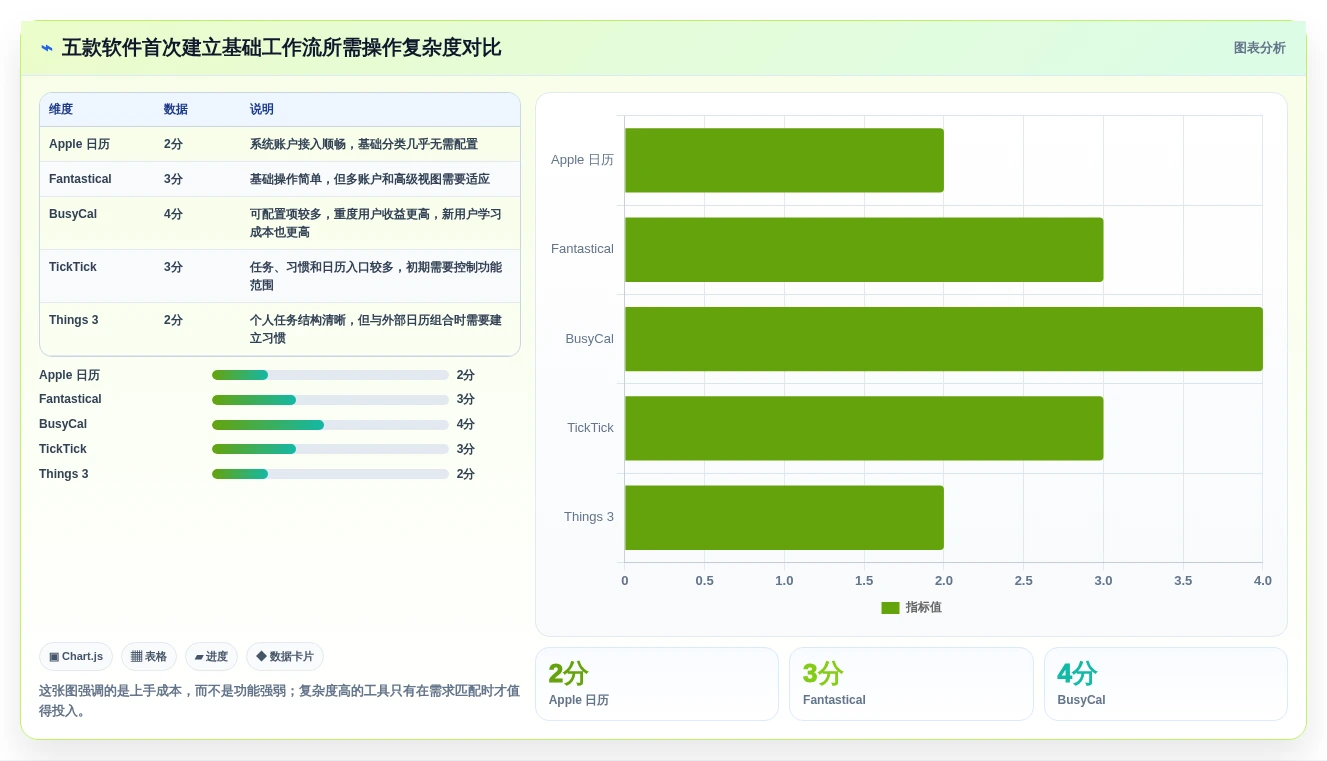Image resolution: width=1327 pixels, height=761 pixels.
Task: Click the Things 3 chart axis label
Action: coord(589,517)
